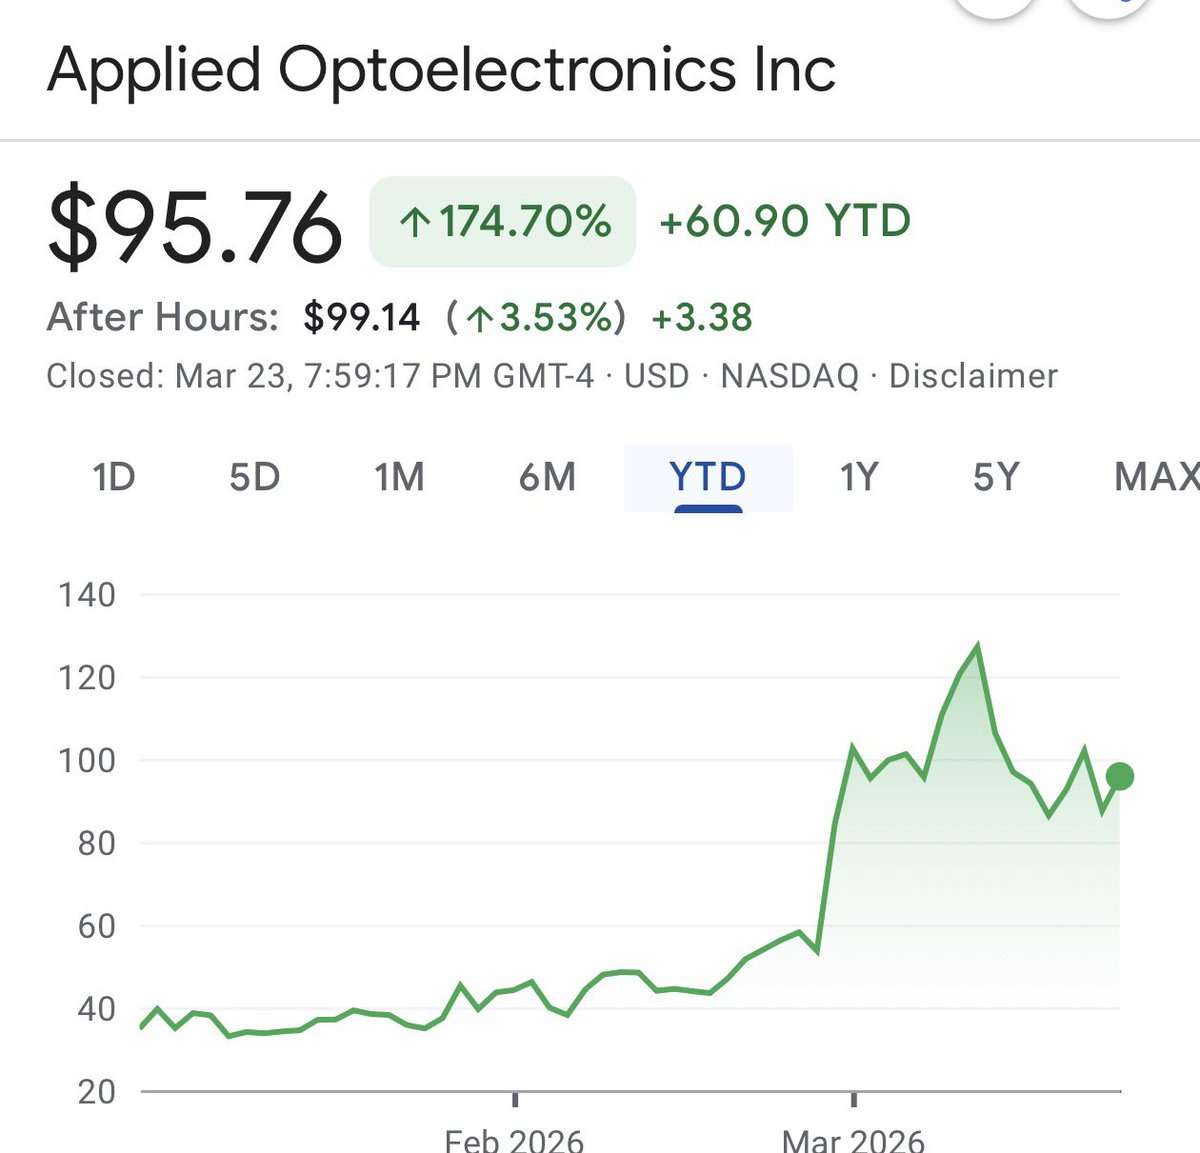Select the 1D time range tab
The width and height of the screenshot is (1200, 1153).
[x=113, y=477]
